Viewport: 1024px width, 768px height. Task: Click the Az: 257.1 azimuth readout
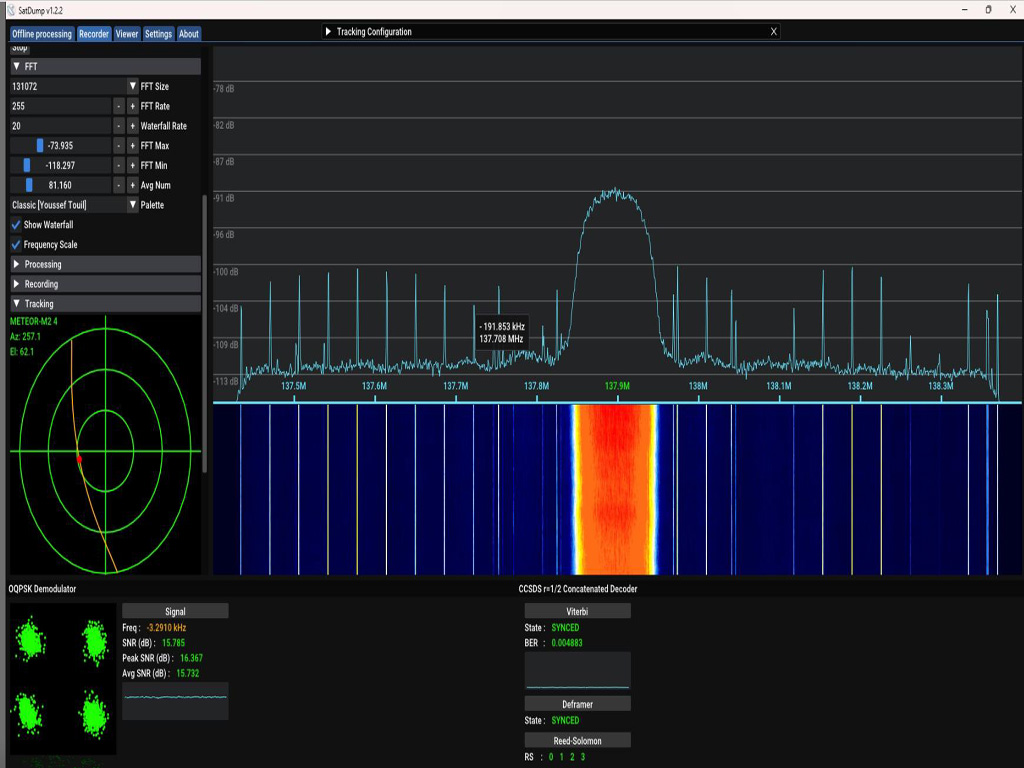[25, 336]
